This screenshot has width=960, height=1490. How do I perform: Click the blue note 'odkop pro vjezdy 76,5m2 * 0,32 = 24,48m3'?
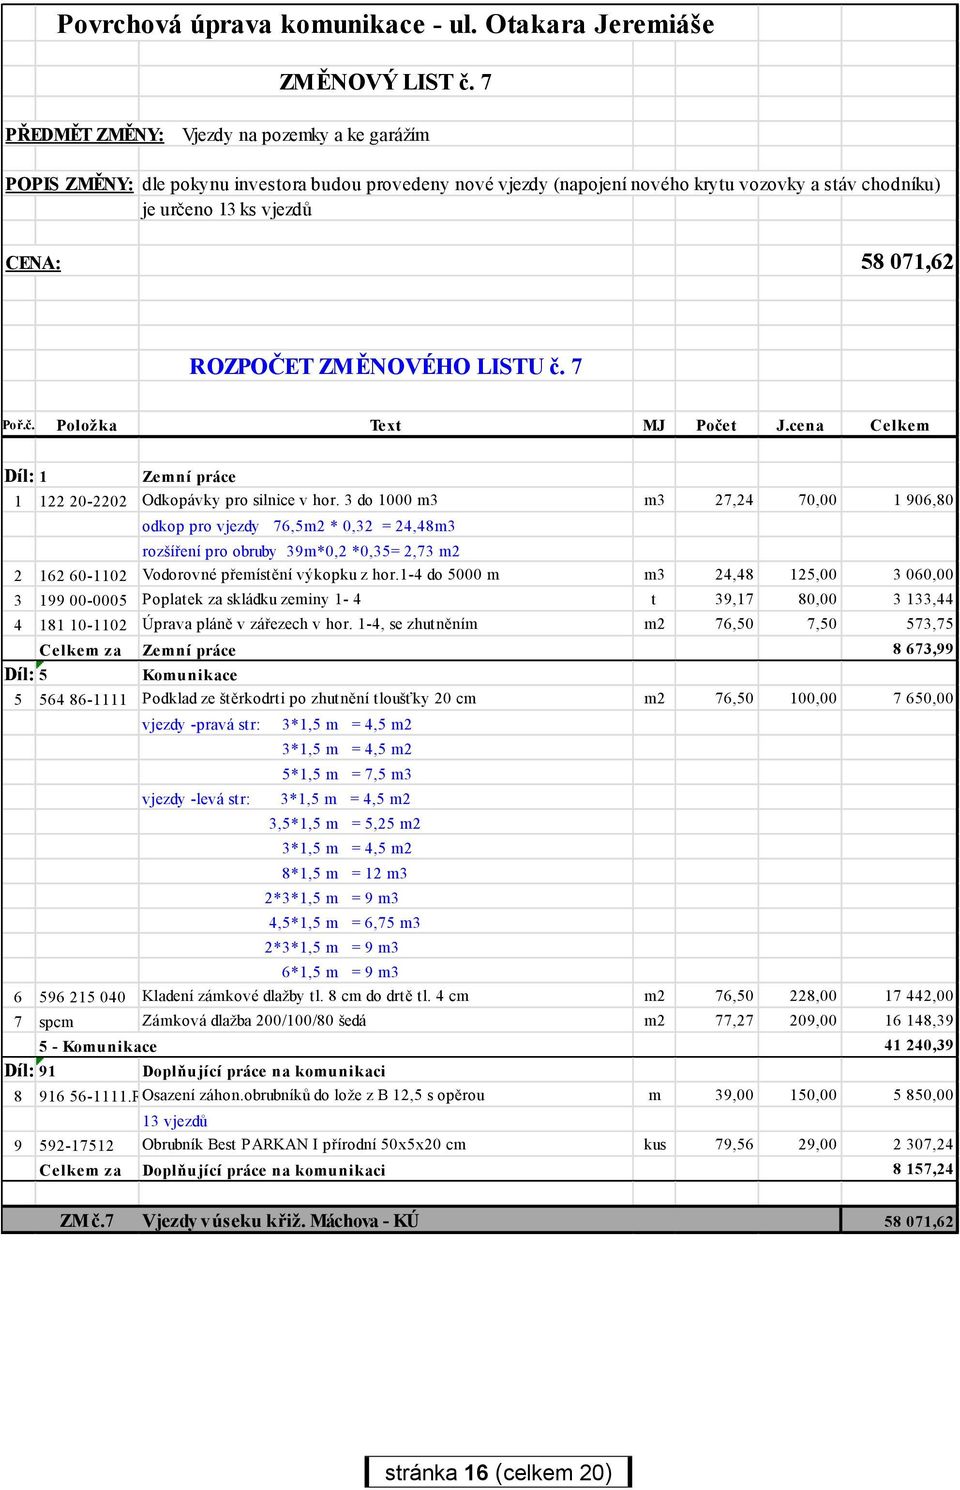[x=299, y=526]
